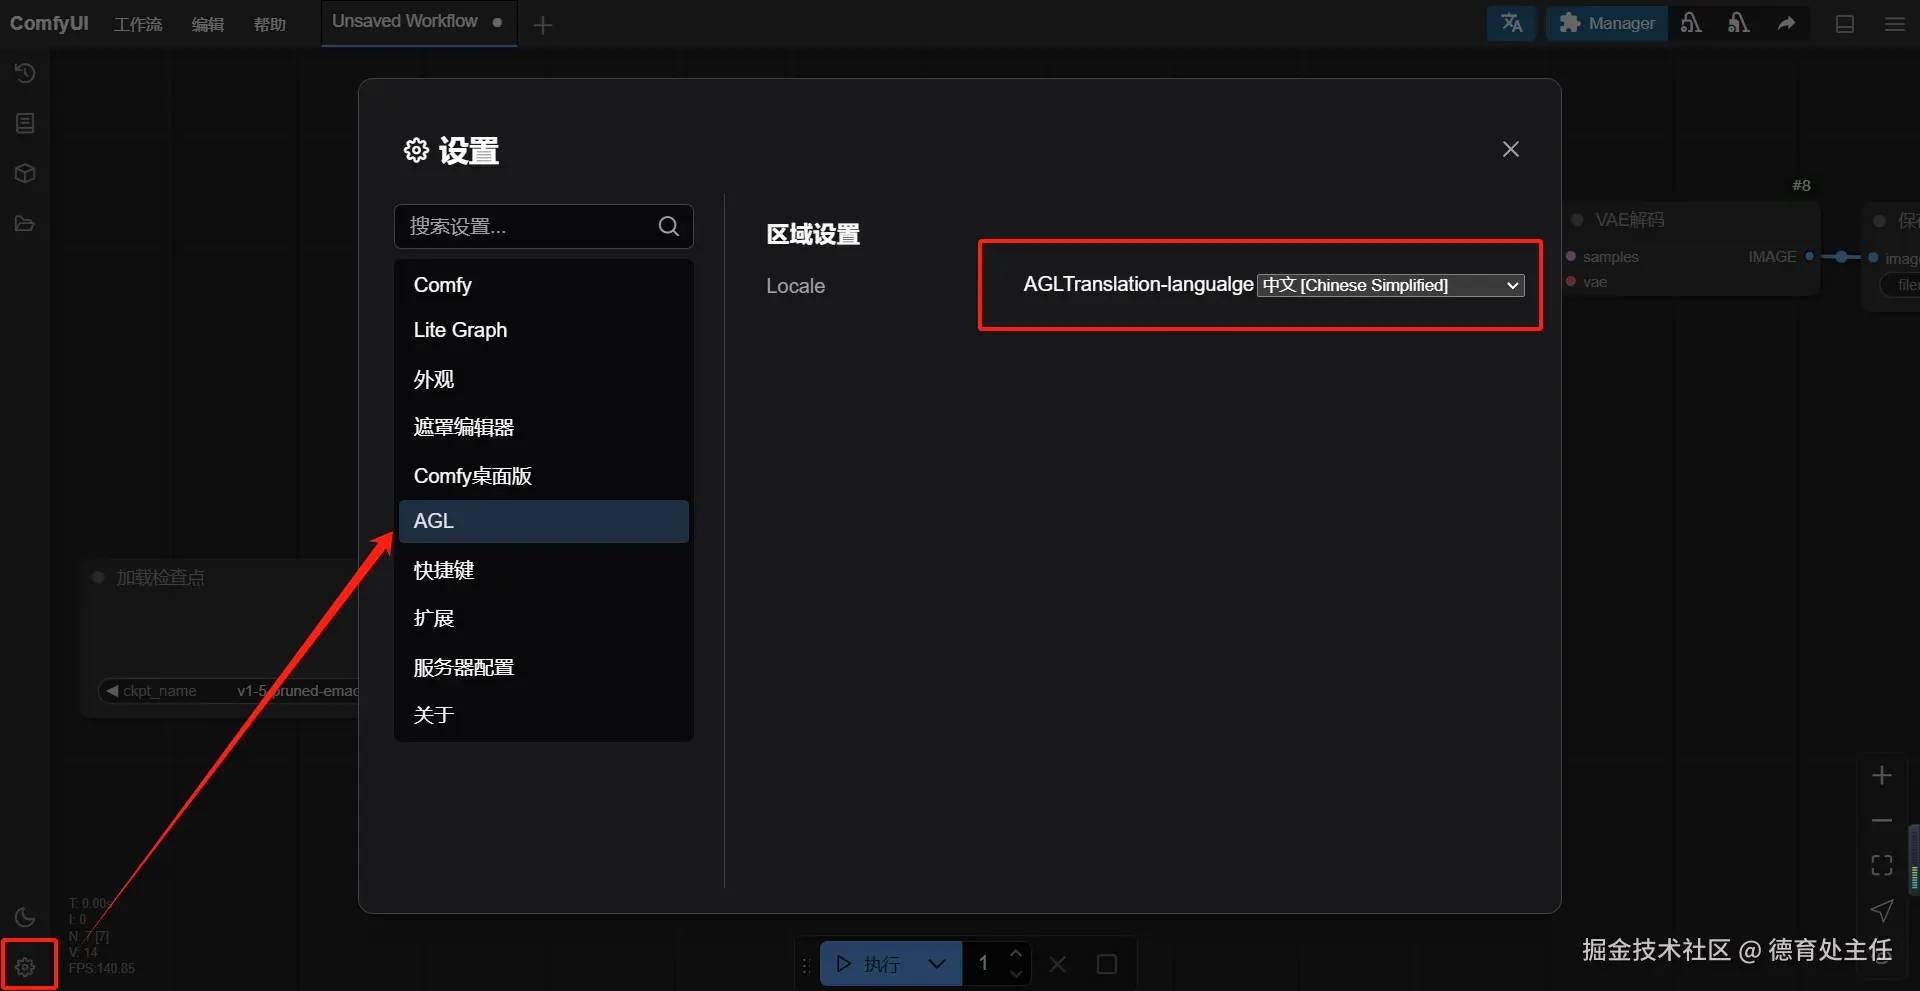The image size is (1920, 991).
Task: Open the queue history sidebar icon
Action: [x=25, y=73]
